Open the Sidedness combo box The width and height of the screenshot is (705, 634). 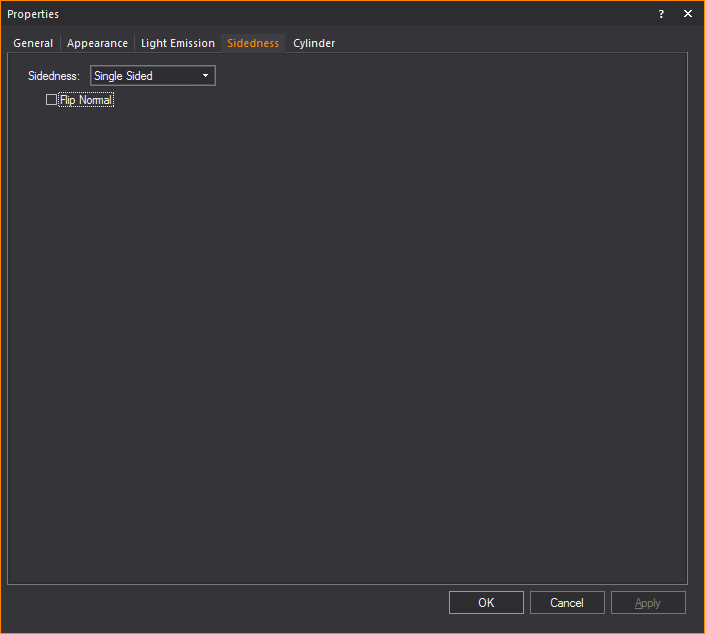coord(152,76)
